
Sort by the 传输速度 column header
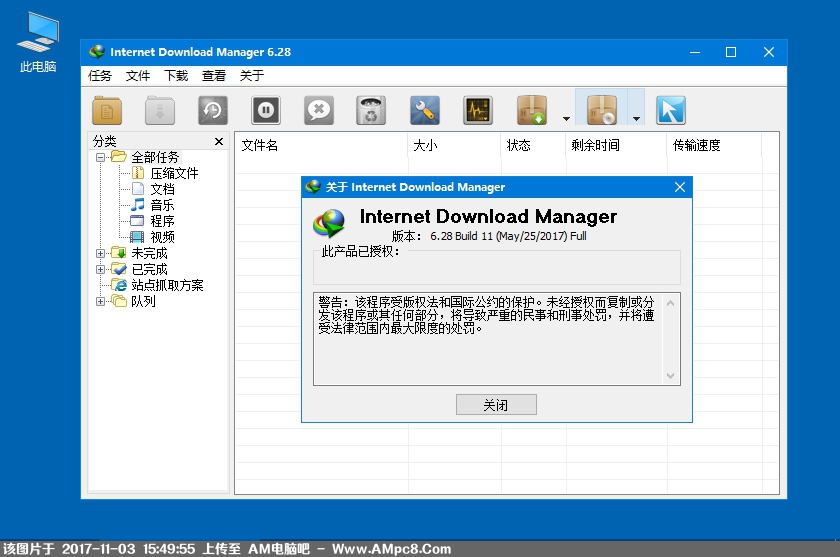715,145
